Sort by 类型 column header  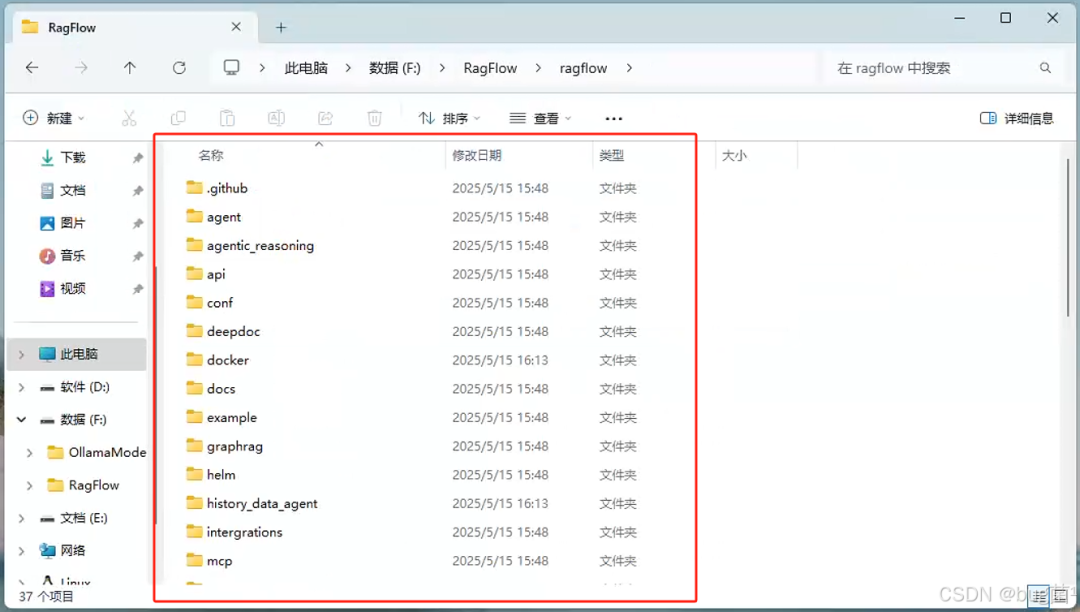click(x=612, y=156)
